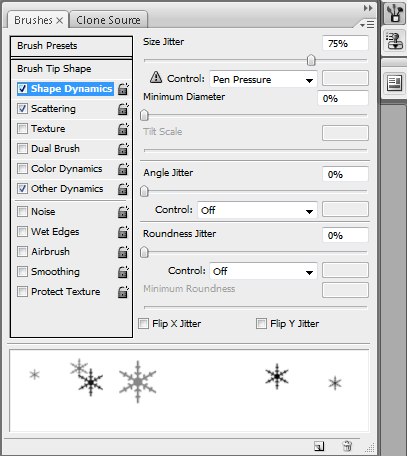This screenshot has height=456, width=407.
Task: Click the lock icon beside Protect Texture
Action: click(x=123, y=292)
